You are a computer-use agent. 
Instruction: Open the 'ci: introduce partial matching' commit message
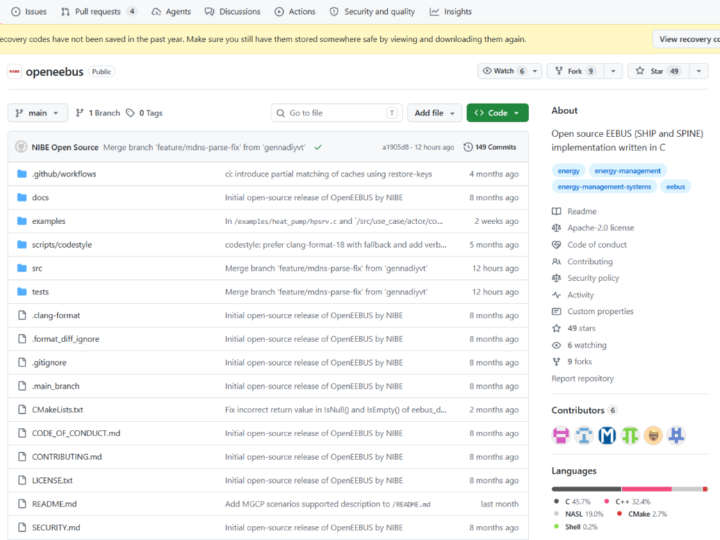click(328, 174)
